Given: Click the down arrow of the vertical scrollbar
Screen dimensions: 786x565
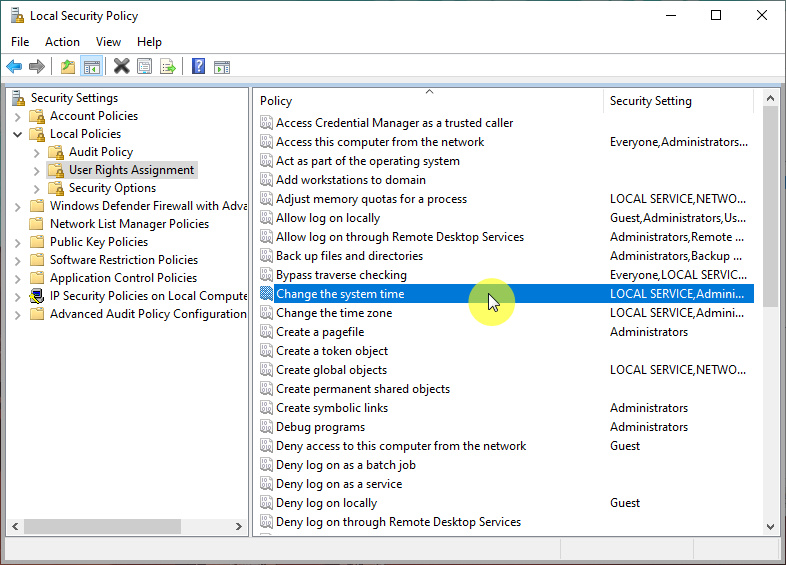Looking at the screenshot, I should click(x=770, y=526).
